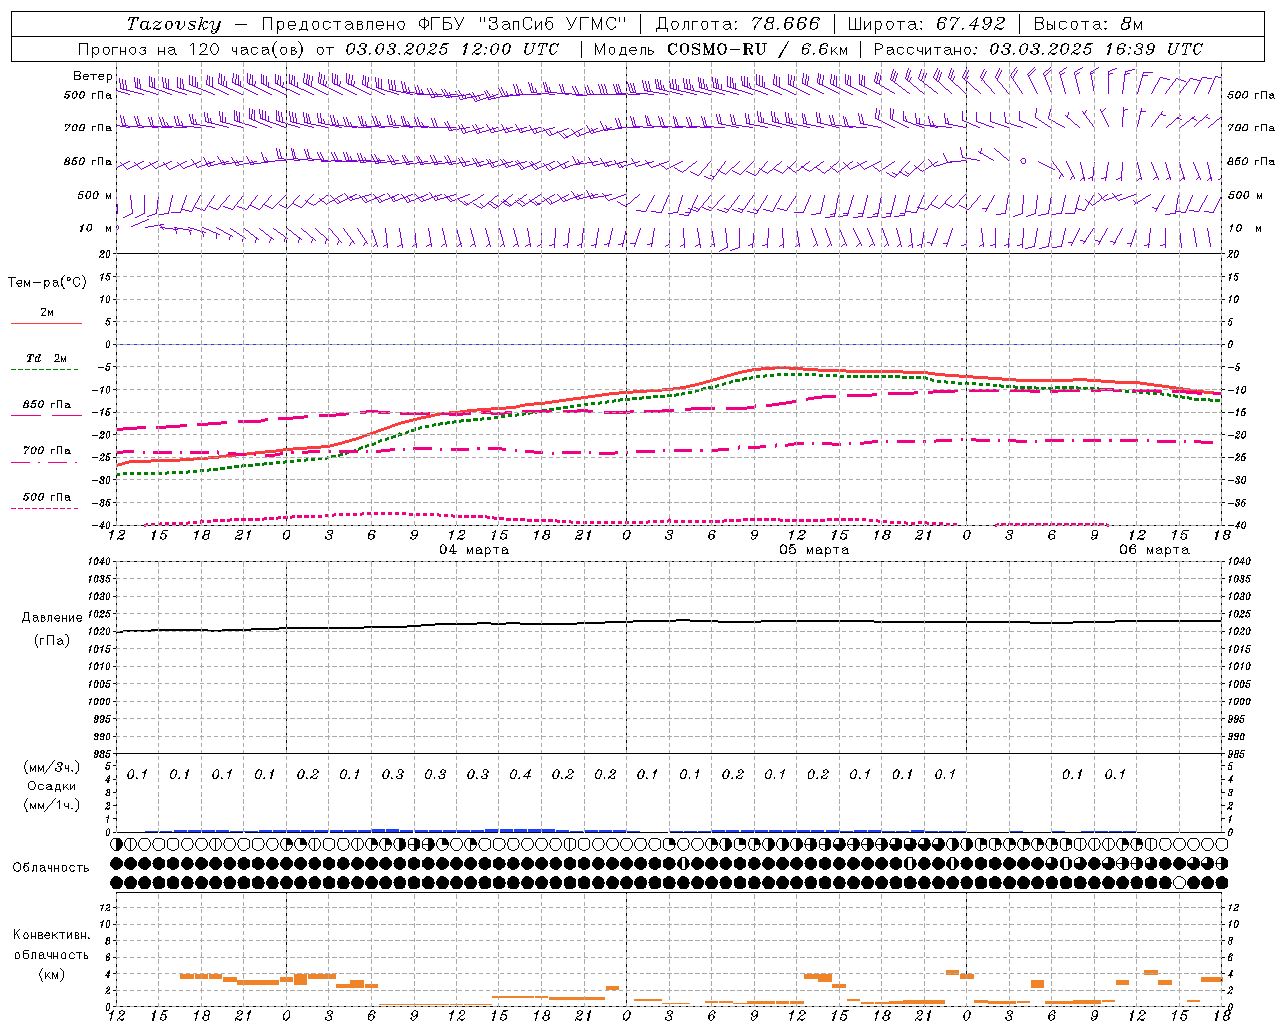Select the 700 гПа temperature legend entry

tap(46, 451)
